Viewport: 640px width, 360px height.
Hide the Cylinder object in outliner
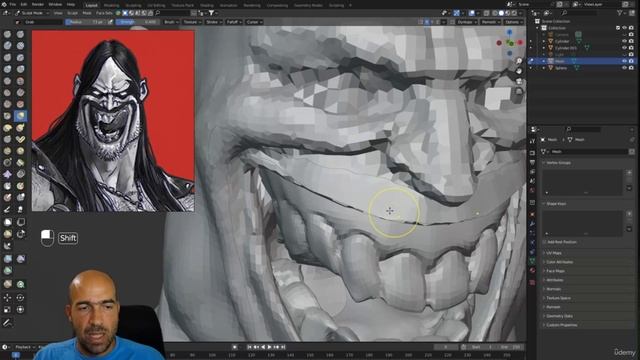(624, 41)
